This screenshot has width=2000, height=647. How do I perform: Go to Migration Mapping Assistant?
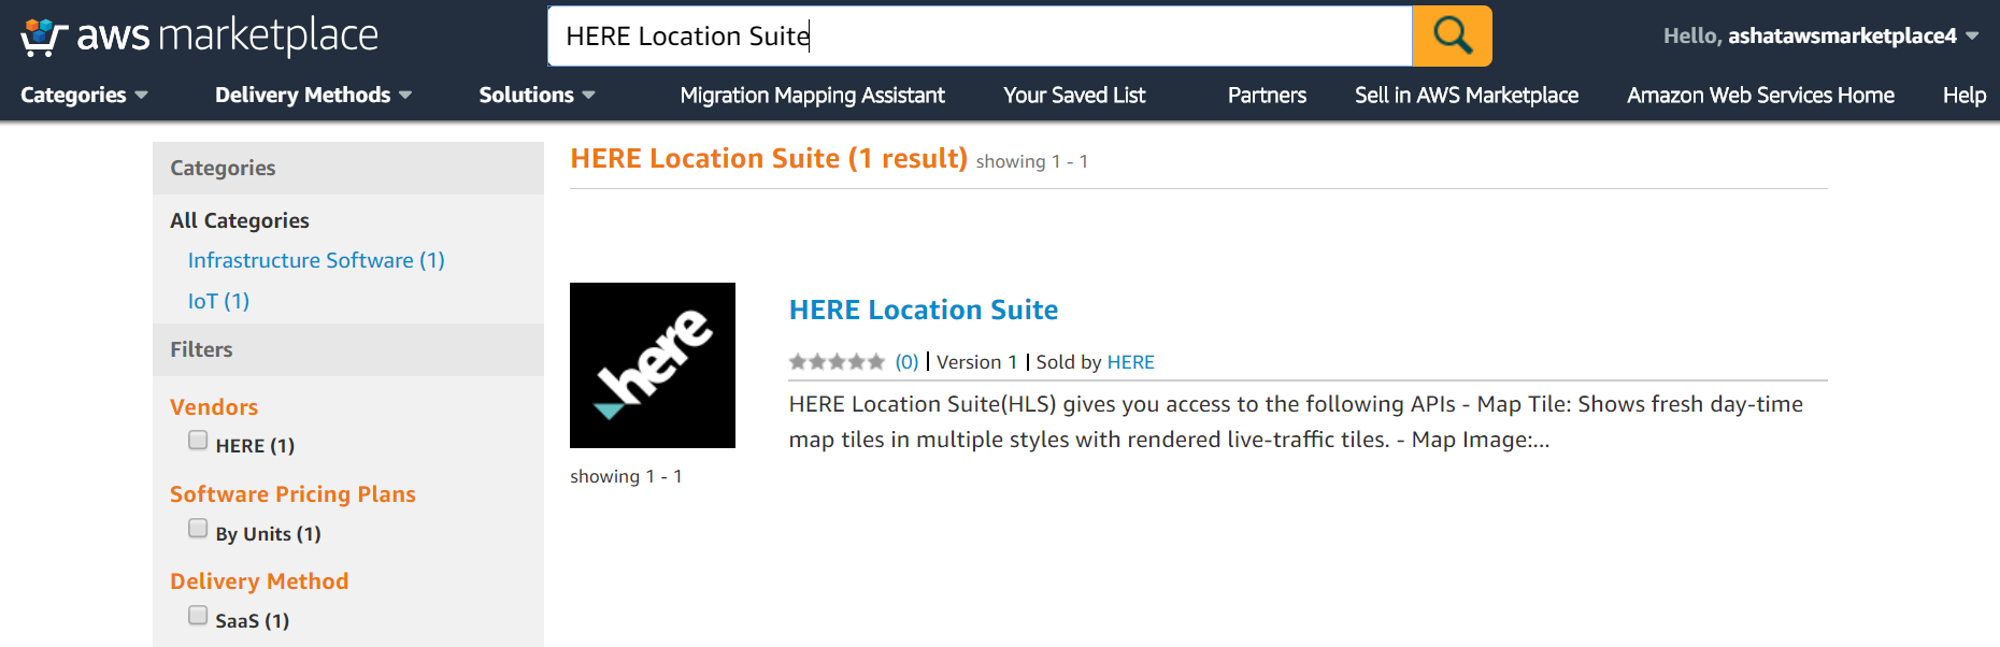click(x=812, y=95)
